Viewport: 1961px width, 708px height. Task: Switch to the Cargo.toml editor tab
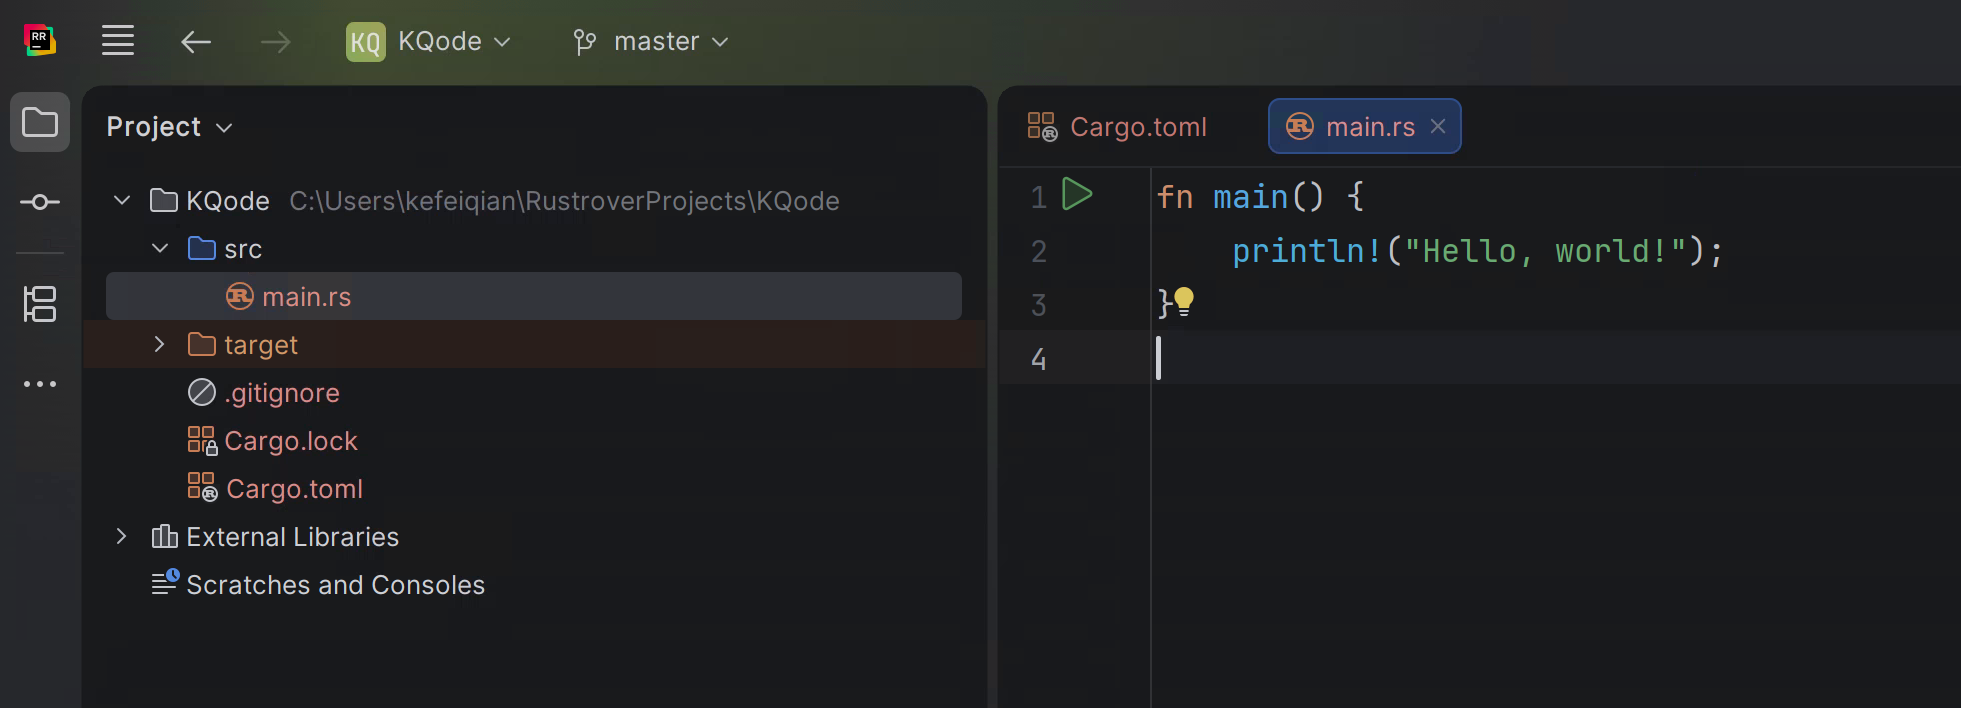(1118, 127)
